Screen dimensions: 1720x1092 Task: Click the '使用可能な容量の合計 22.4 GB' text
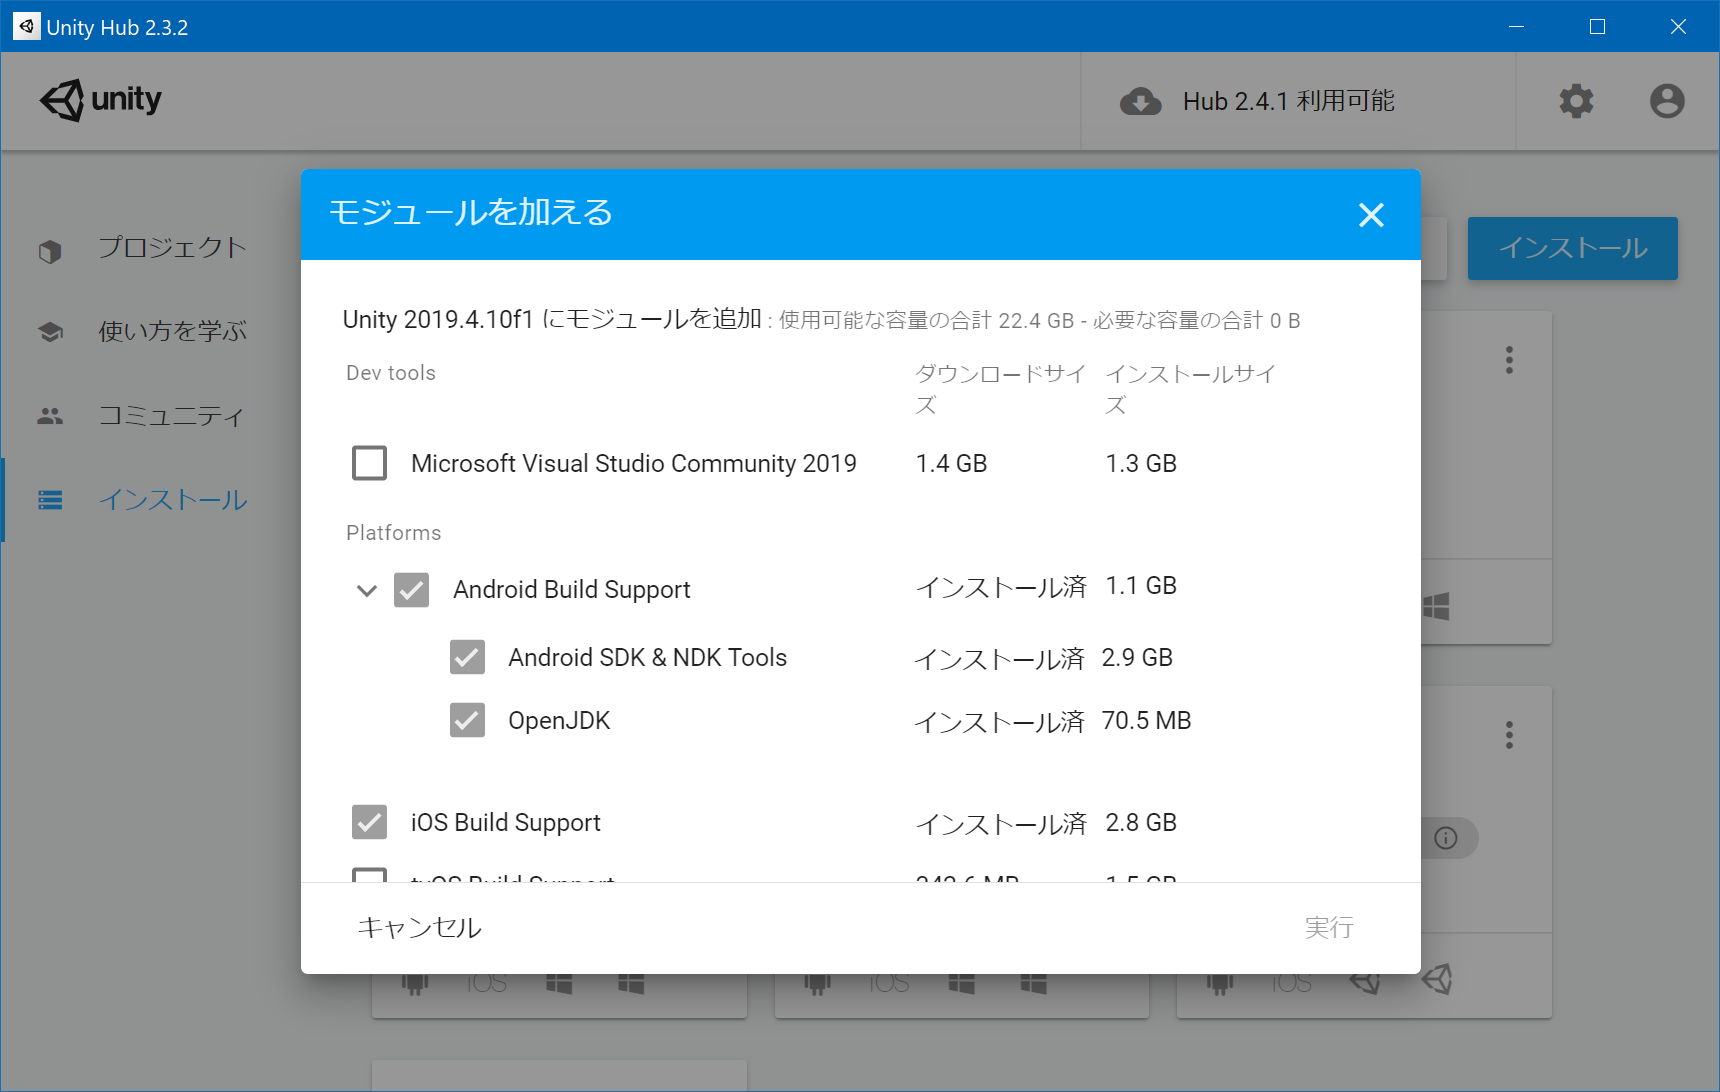pos(926,321)
